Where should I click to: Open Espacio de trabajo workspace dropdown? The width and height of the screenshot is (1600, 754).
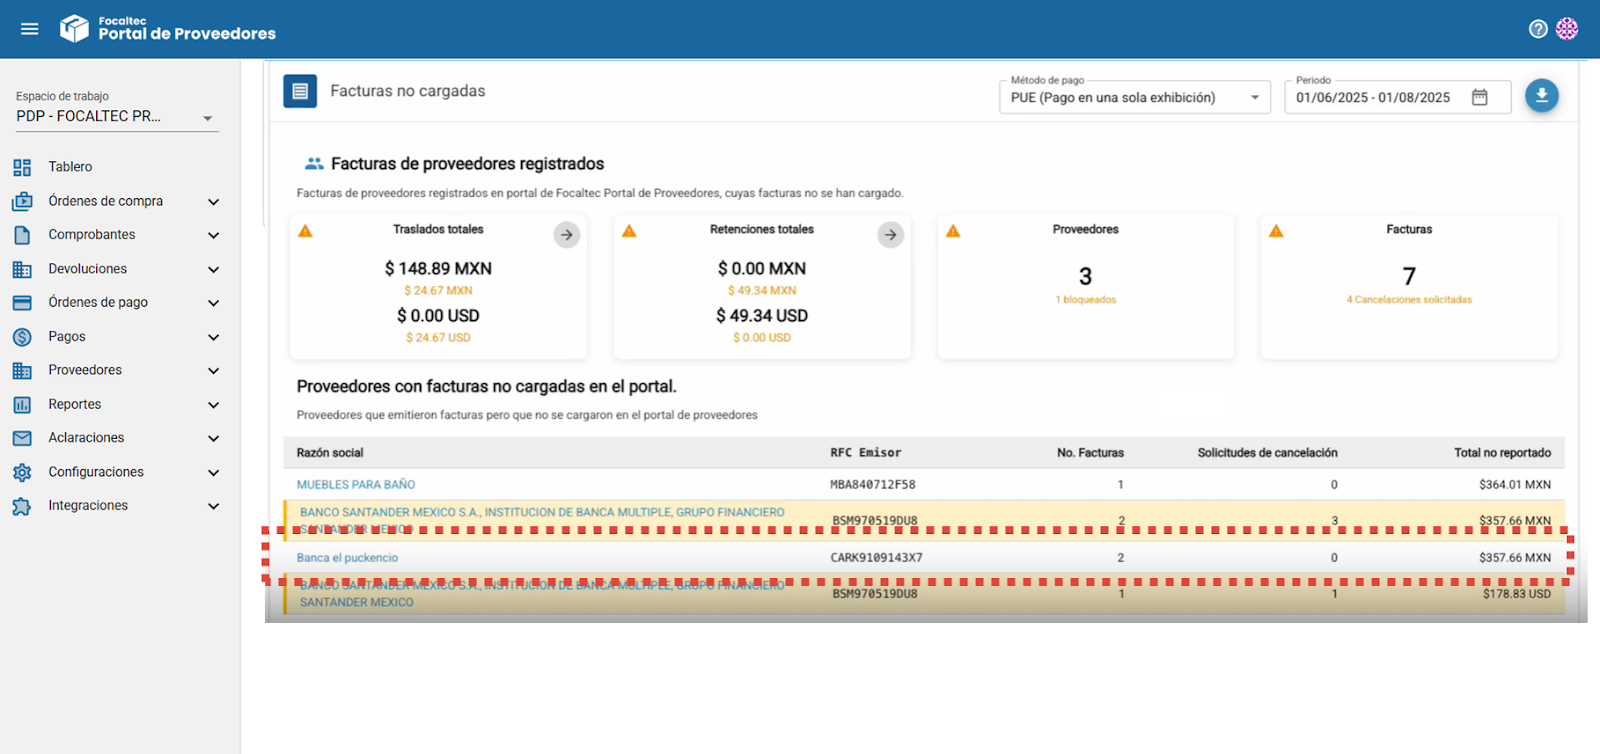[x=117, y=116]
